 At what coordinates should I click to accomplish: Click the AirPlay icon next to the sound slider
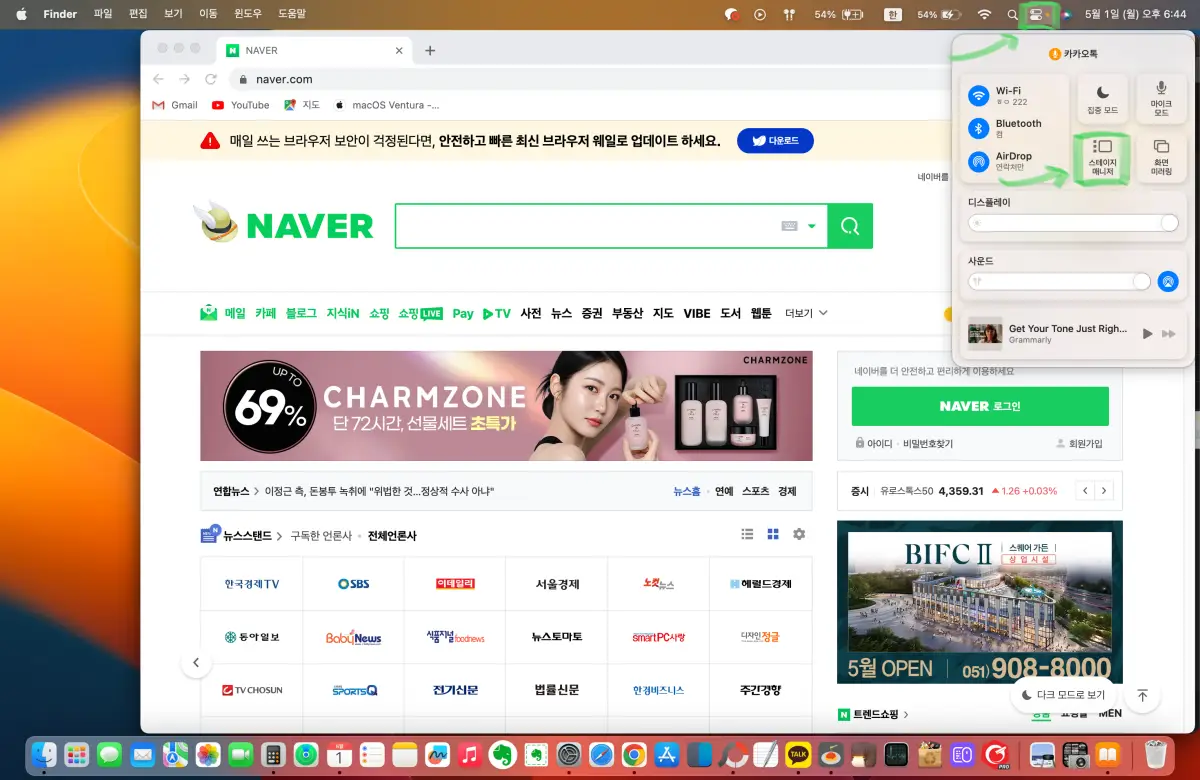pos(1168,282)
